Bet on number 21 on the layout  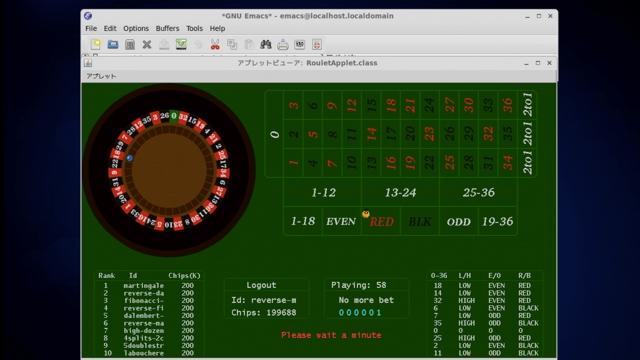tap(410, 105)
